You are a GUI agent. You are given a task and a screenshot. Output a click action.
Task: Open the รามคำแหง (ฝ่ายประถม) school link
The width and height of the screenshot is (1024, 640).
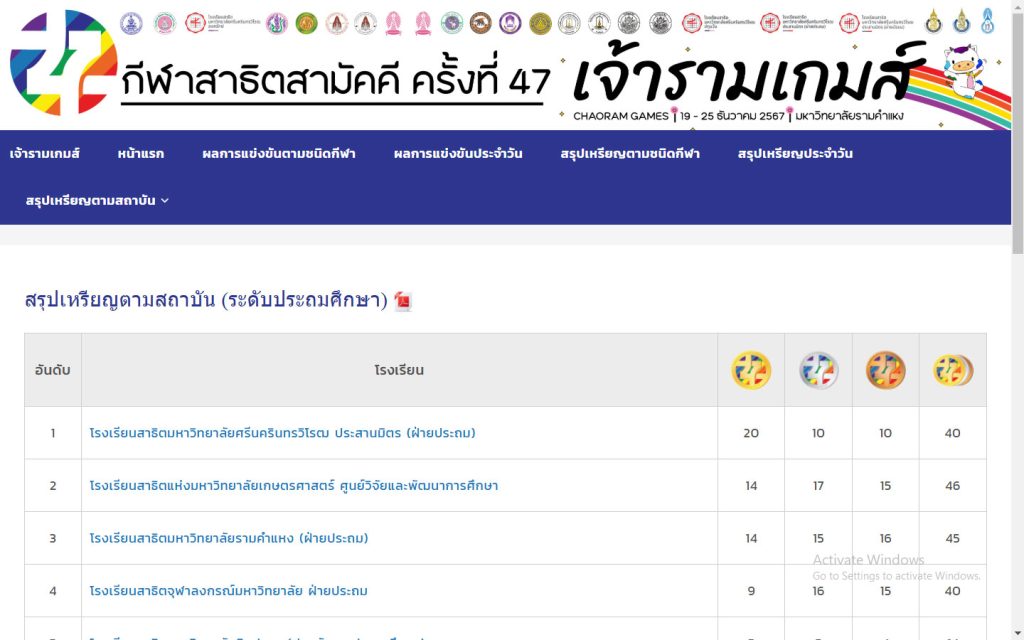(x=229, y=538)
